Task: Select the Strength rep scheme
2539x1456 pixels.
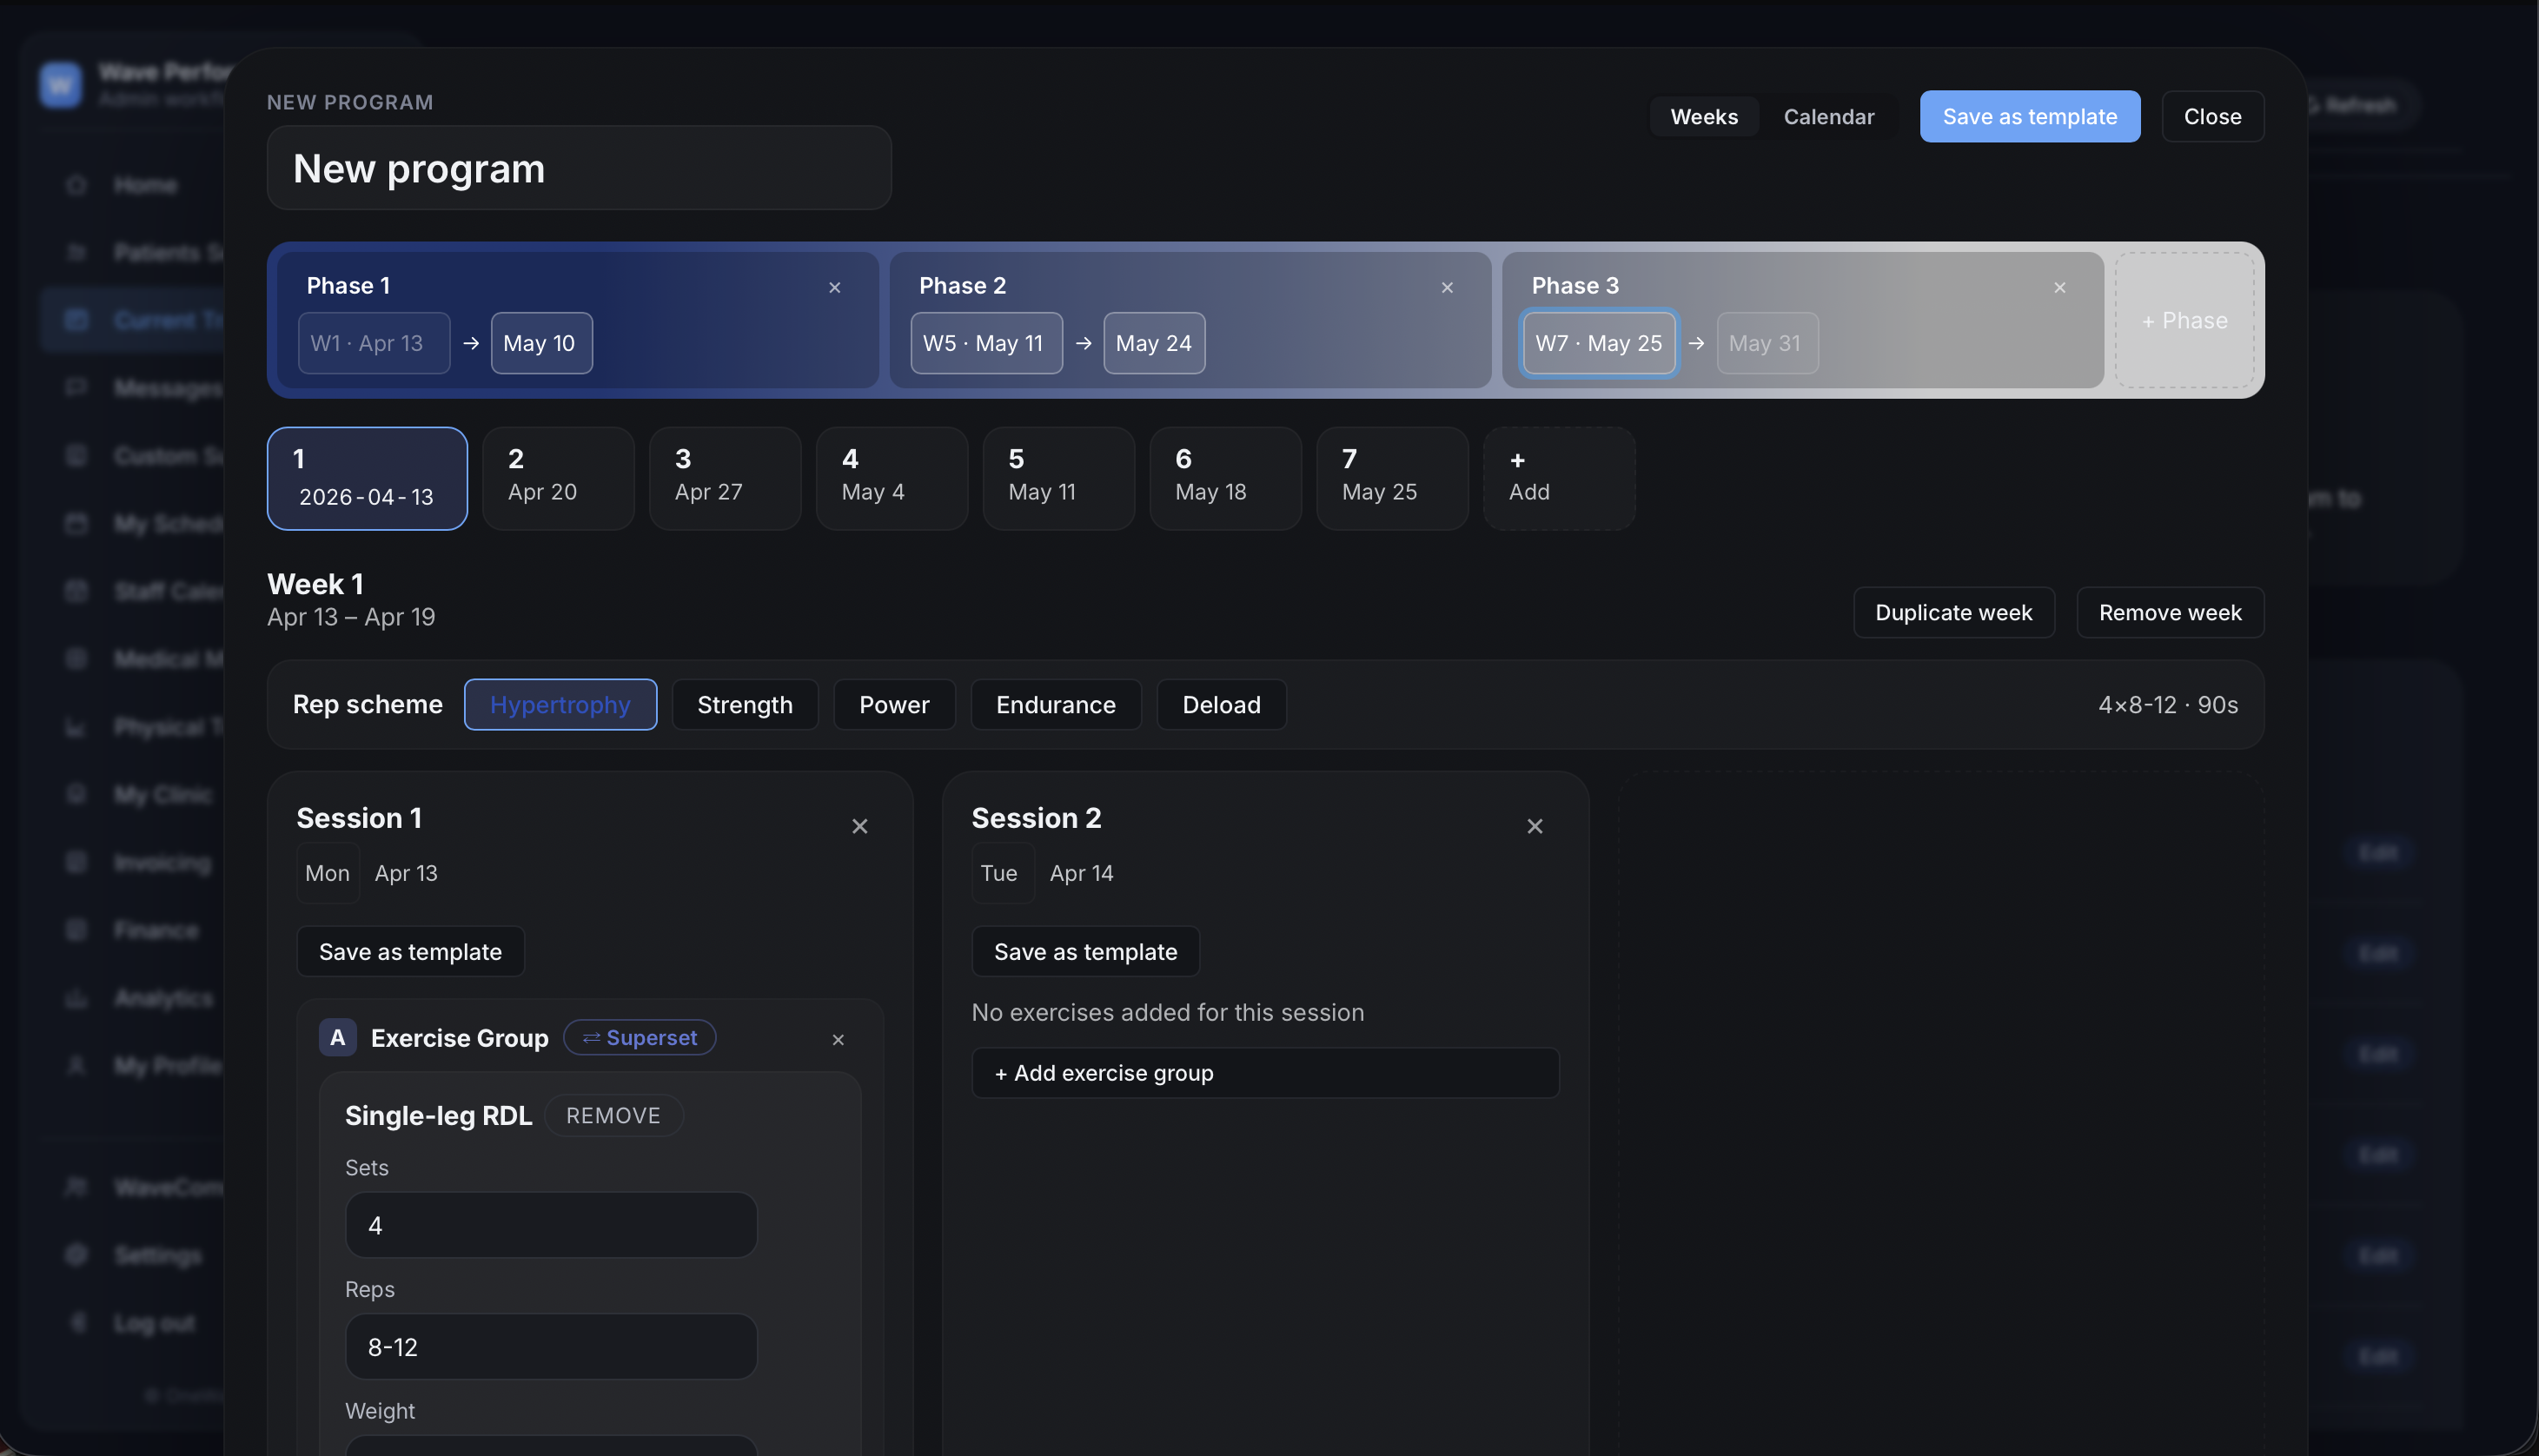Action: 744,704
